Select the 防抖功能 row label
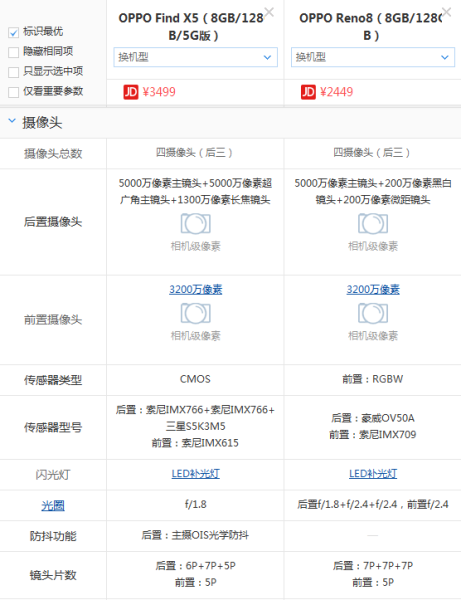 click(x=53, y=536)
